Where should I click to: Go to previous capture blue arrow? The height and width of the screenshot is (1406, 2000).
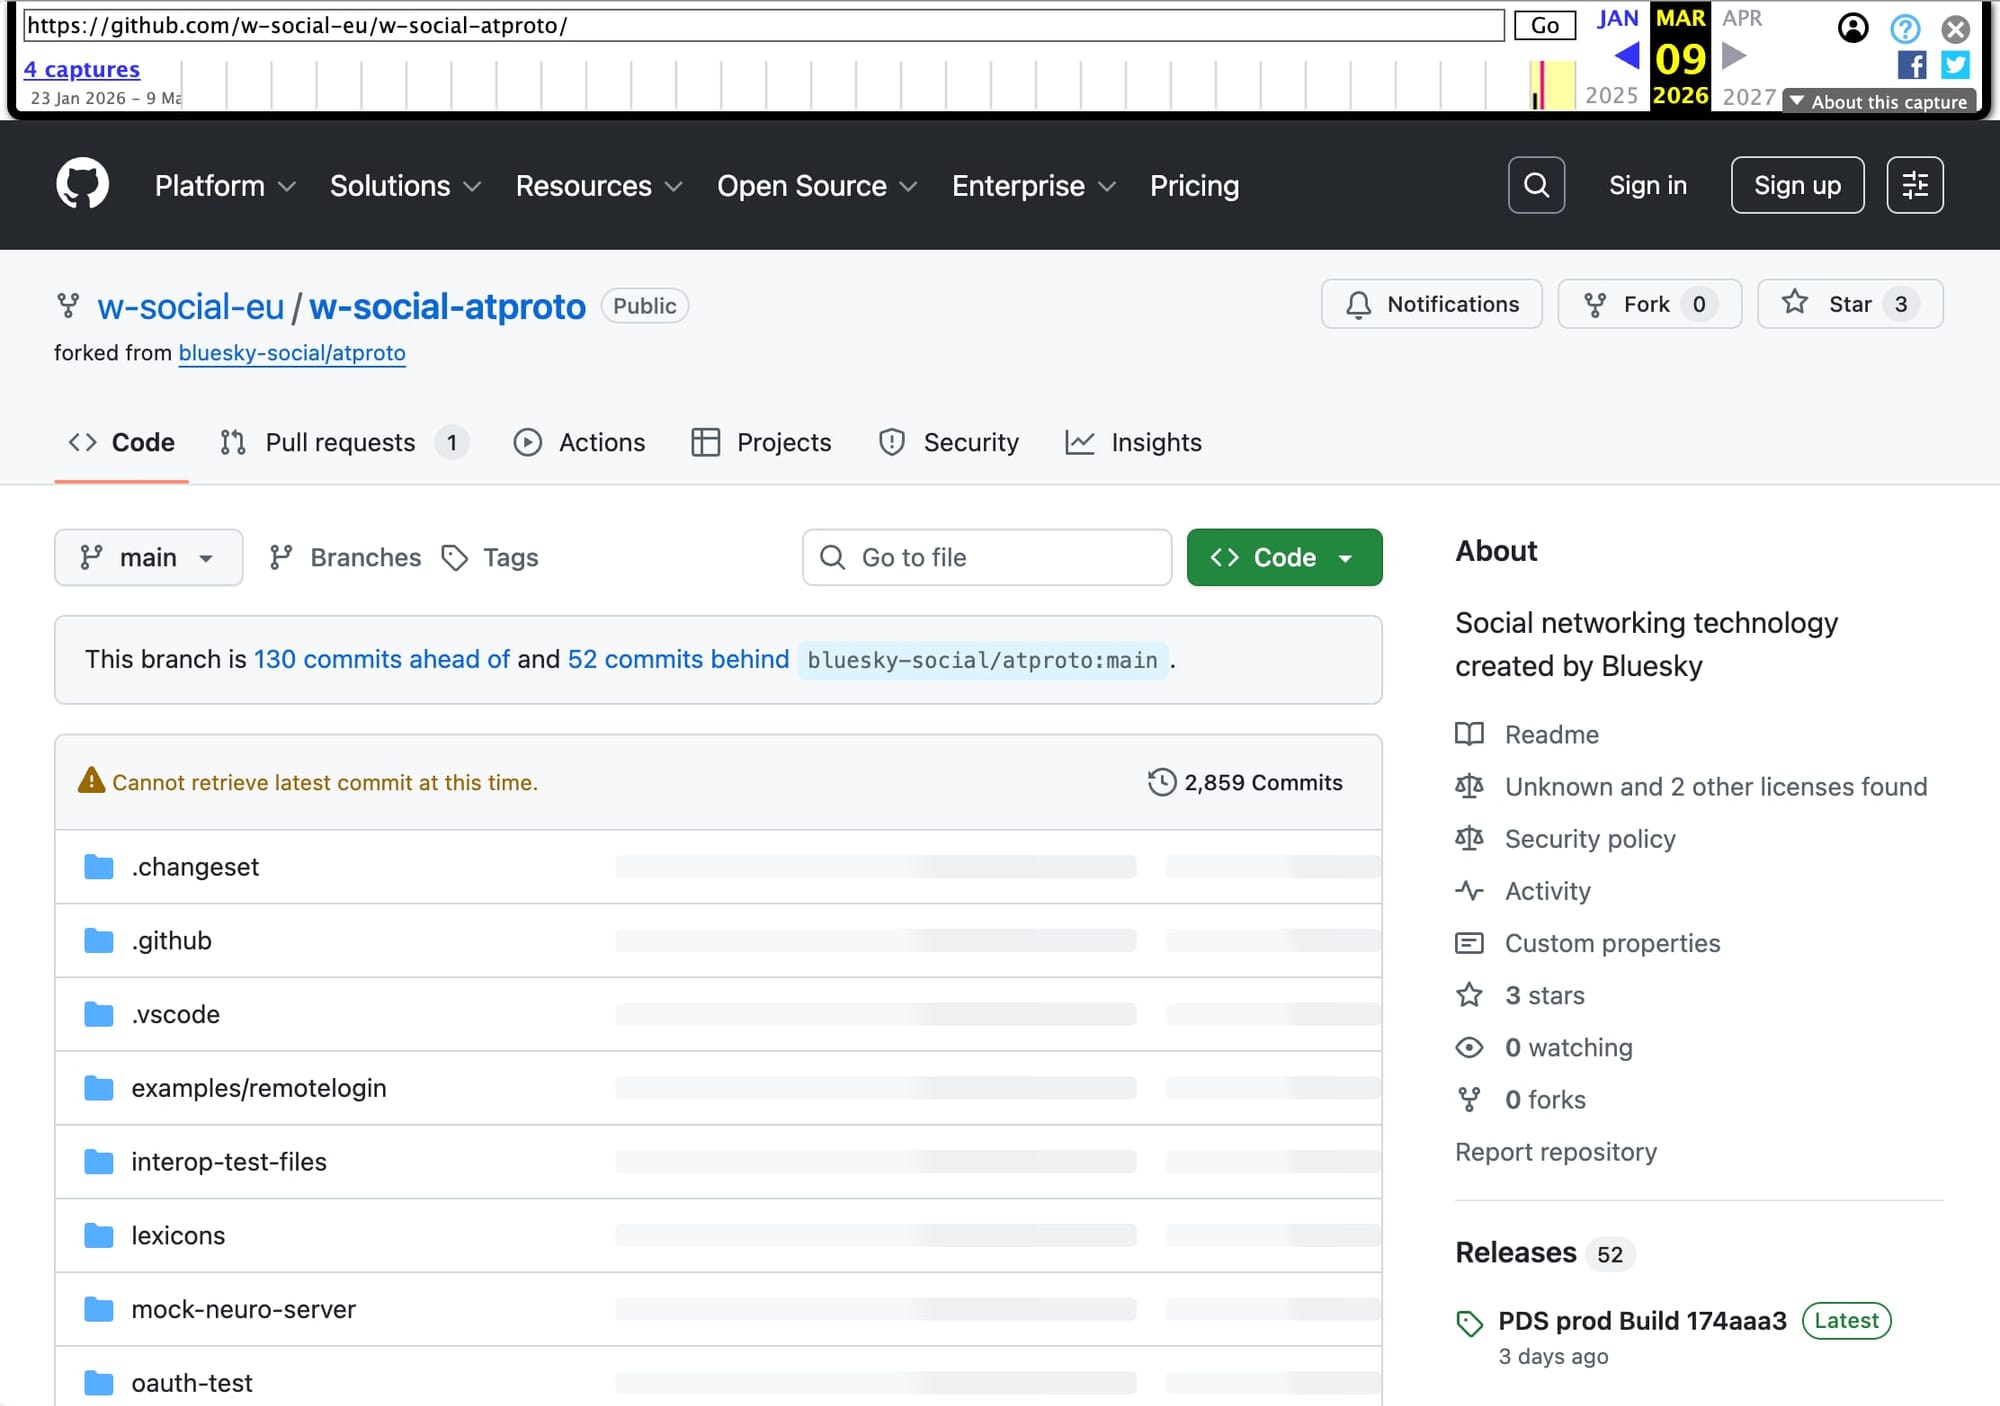(x=1627, y=56)
